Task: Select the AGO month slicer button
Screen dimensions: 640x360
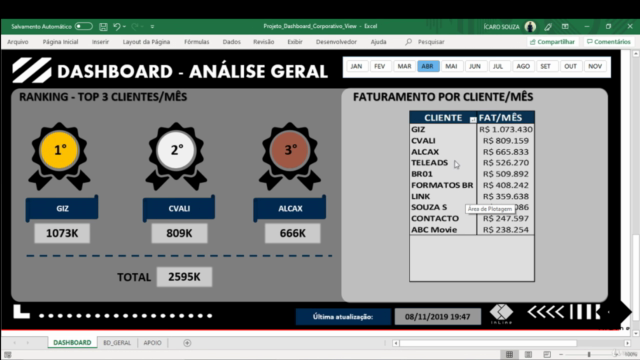Action: pos(523,66)
